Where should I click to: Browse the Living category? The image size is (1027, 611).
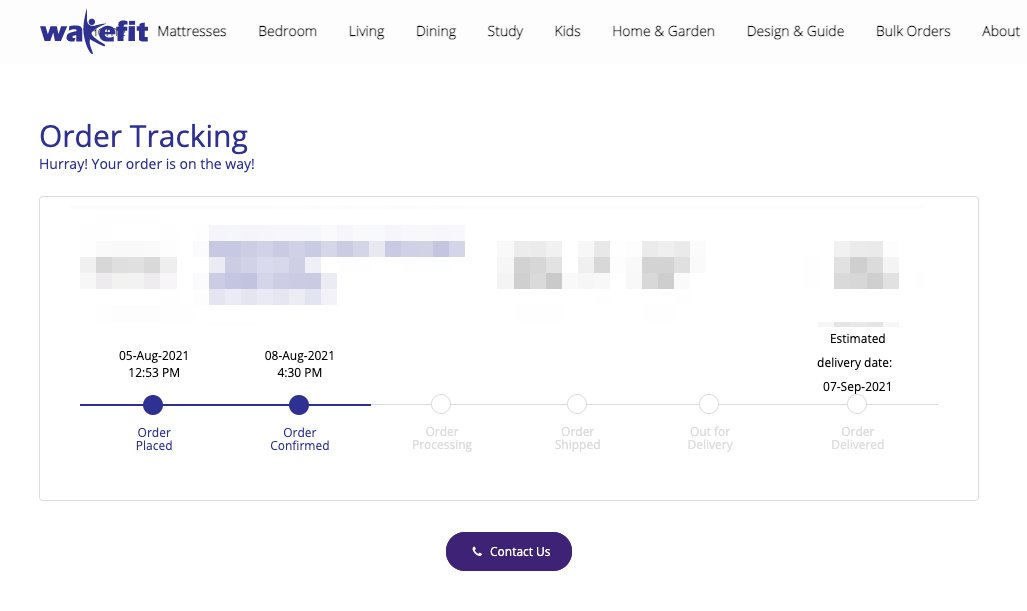point(366,31)
